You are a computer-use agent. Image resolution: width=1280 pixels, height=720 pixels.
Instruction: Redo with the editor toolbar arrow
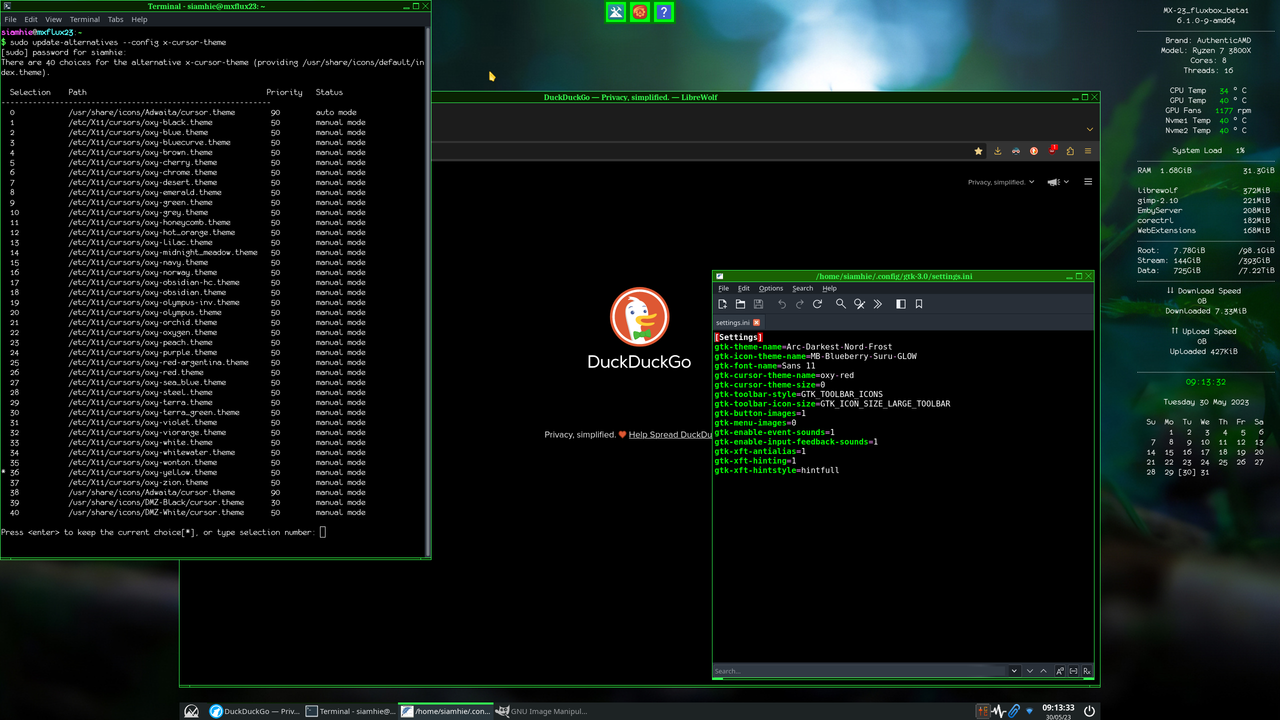click(800, 304)
